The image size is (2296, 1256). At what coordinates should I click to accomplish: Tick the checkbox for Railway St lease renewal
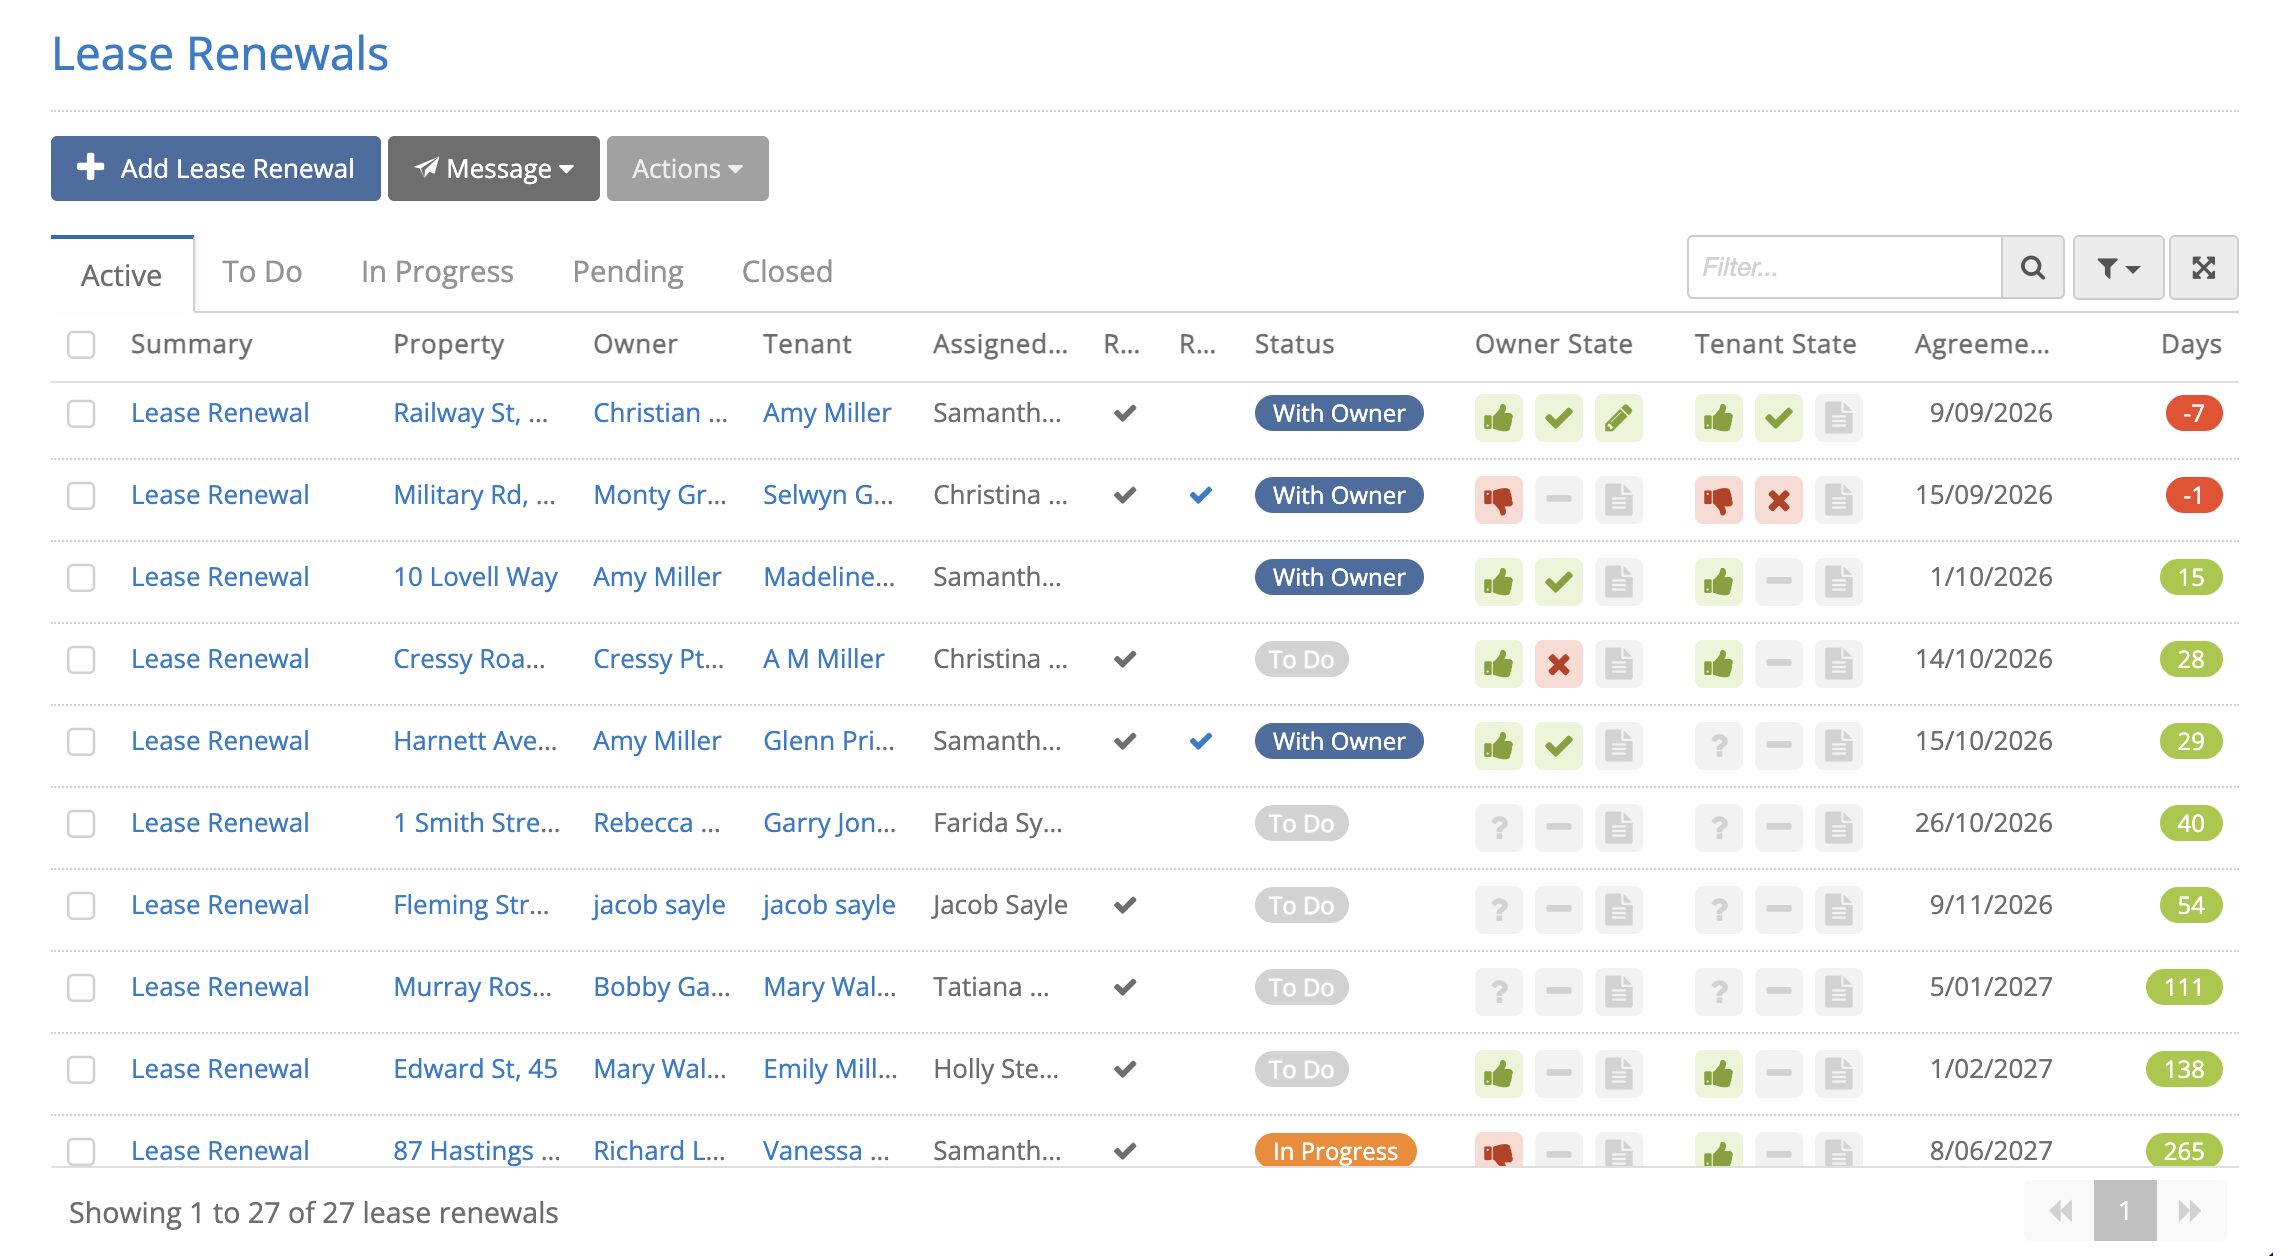[81, 413]
